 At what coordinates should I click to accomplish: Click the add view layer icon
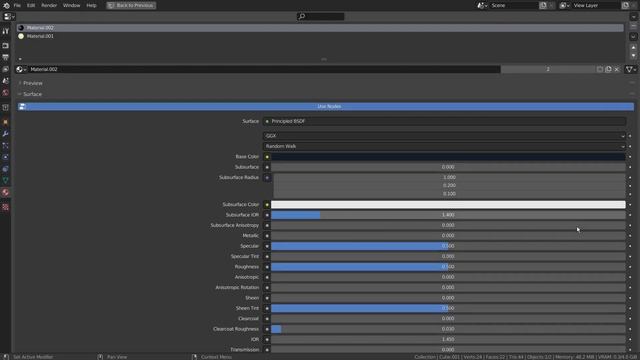click(625, 5)
